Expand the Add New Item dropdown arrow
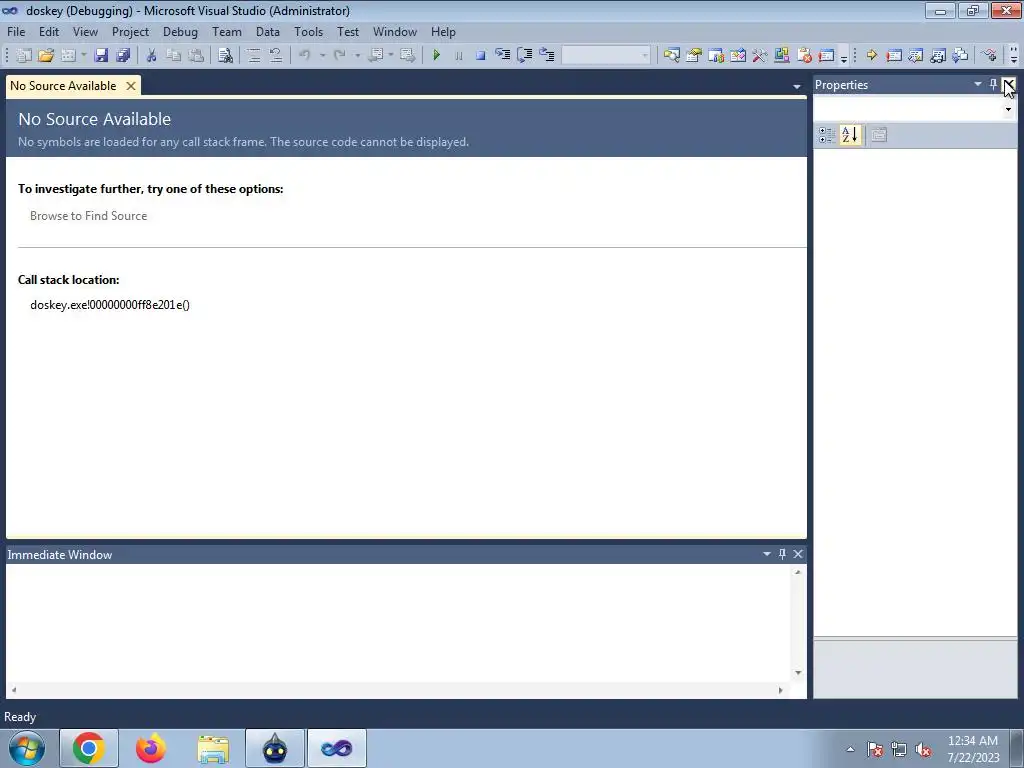The width and height of the screenshot is (1024, 768). click(x=84, y=56)
